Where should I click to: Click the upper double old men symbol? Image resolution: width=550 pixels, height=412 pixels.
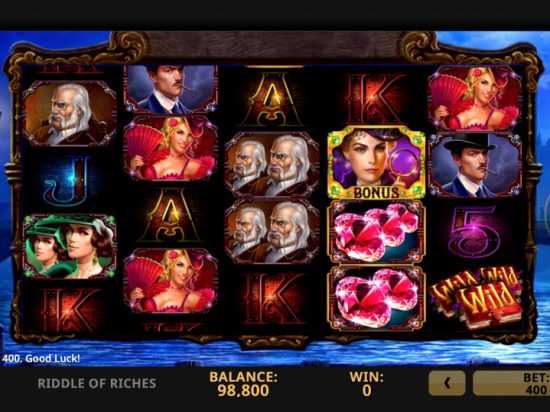click(x=272, y=165)
